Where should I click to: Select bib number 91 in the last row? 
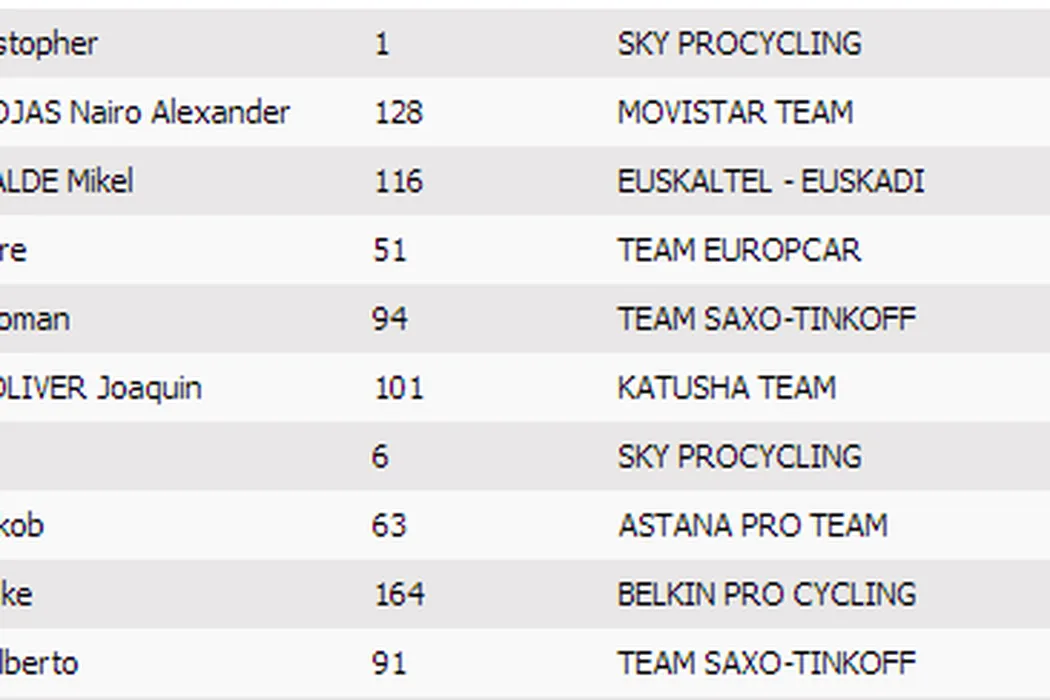tap(390, 663)
